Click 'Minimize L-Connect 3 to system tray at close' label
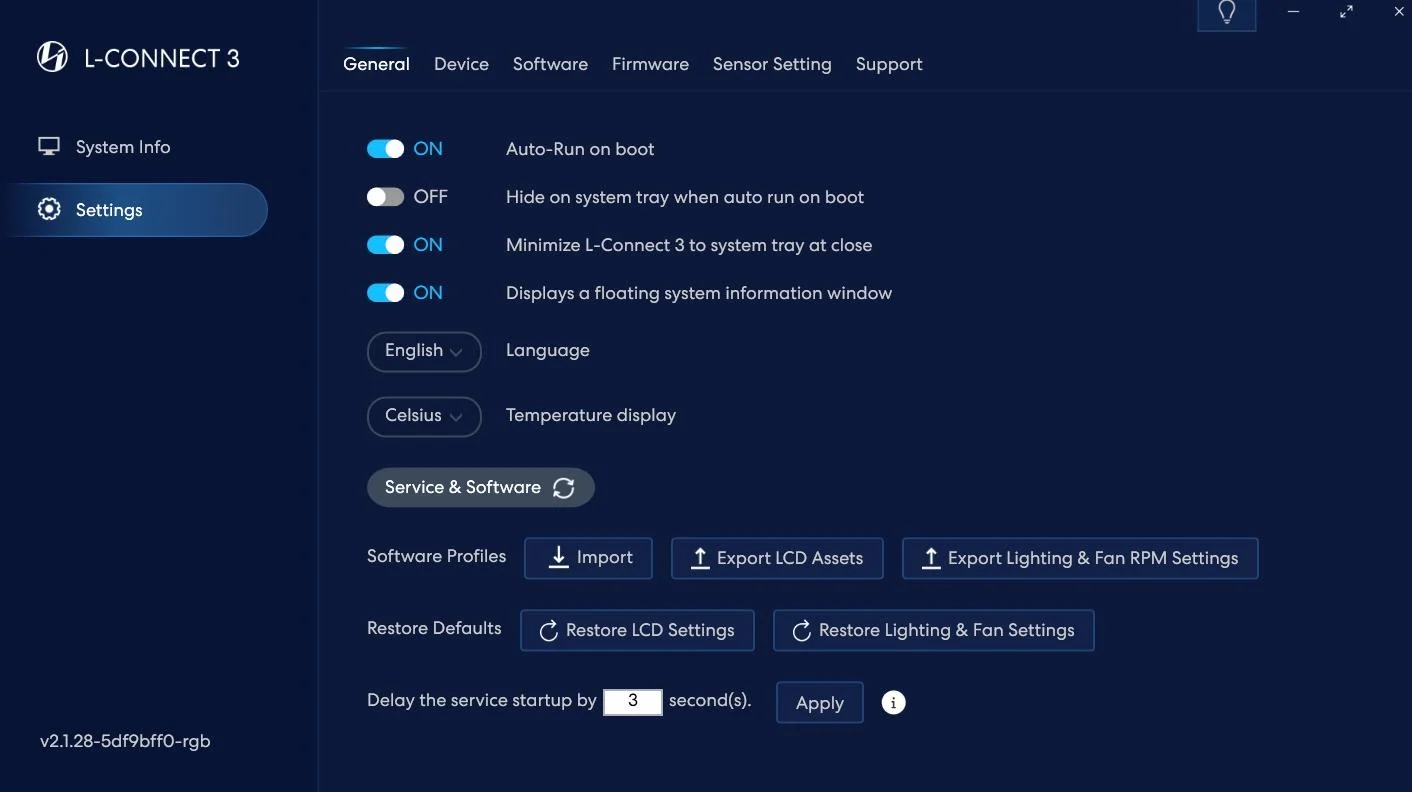Image resolution: width=1412 pixels, height=792 pixels. click(689, 245)
